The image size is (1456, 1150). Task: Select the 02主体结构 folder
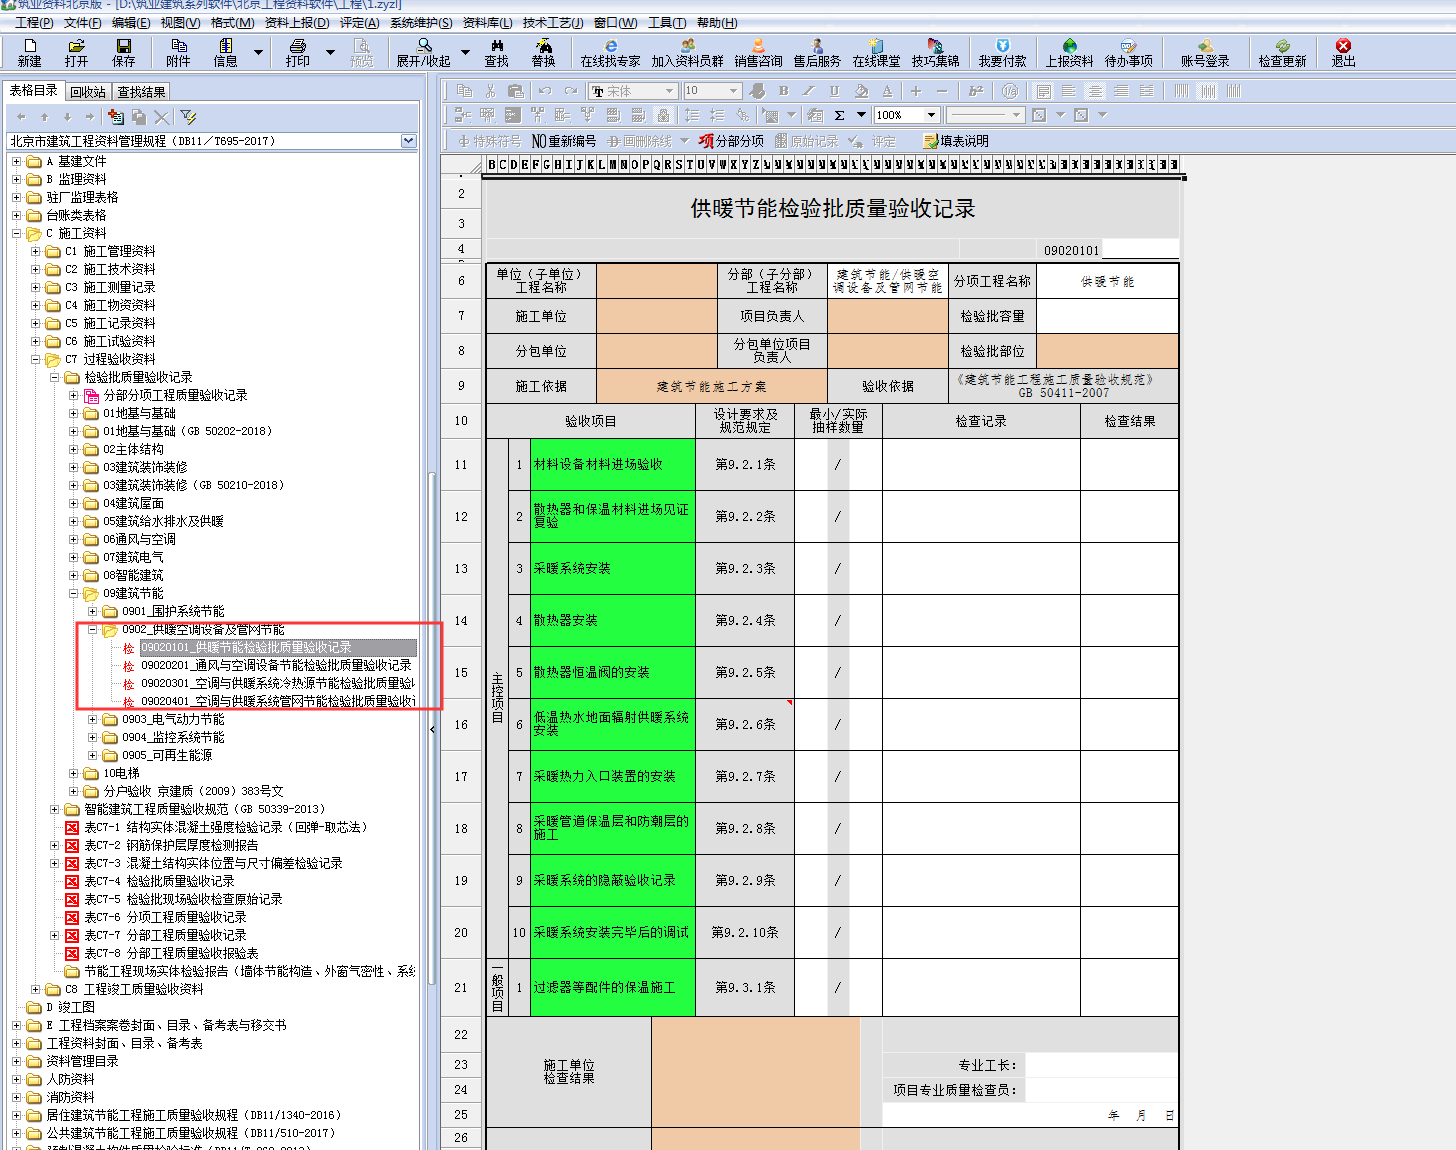tap(133, 449)
